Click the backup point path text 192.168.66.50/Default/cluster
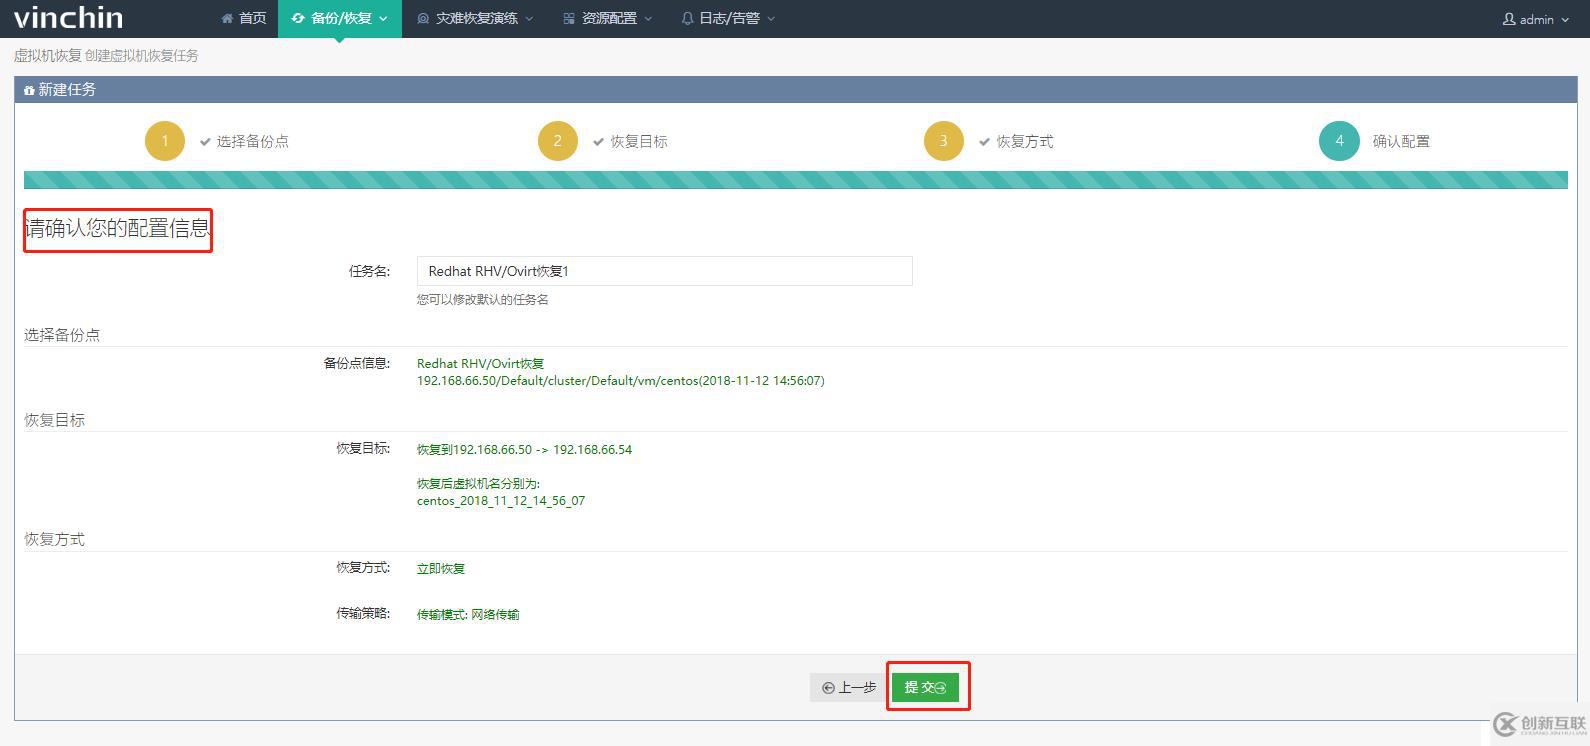Viewport: 1590px width, 746px height. coord(620,381)
